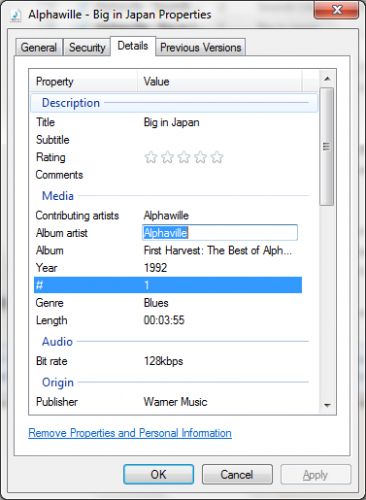Switch to the General tab
366x500 pixels.
[x=39, y=47]
